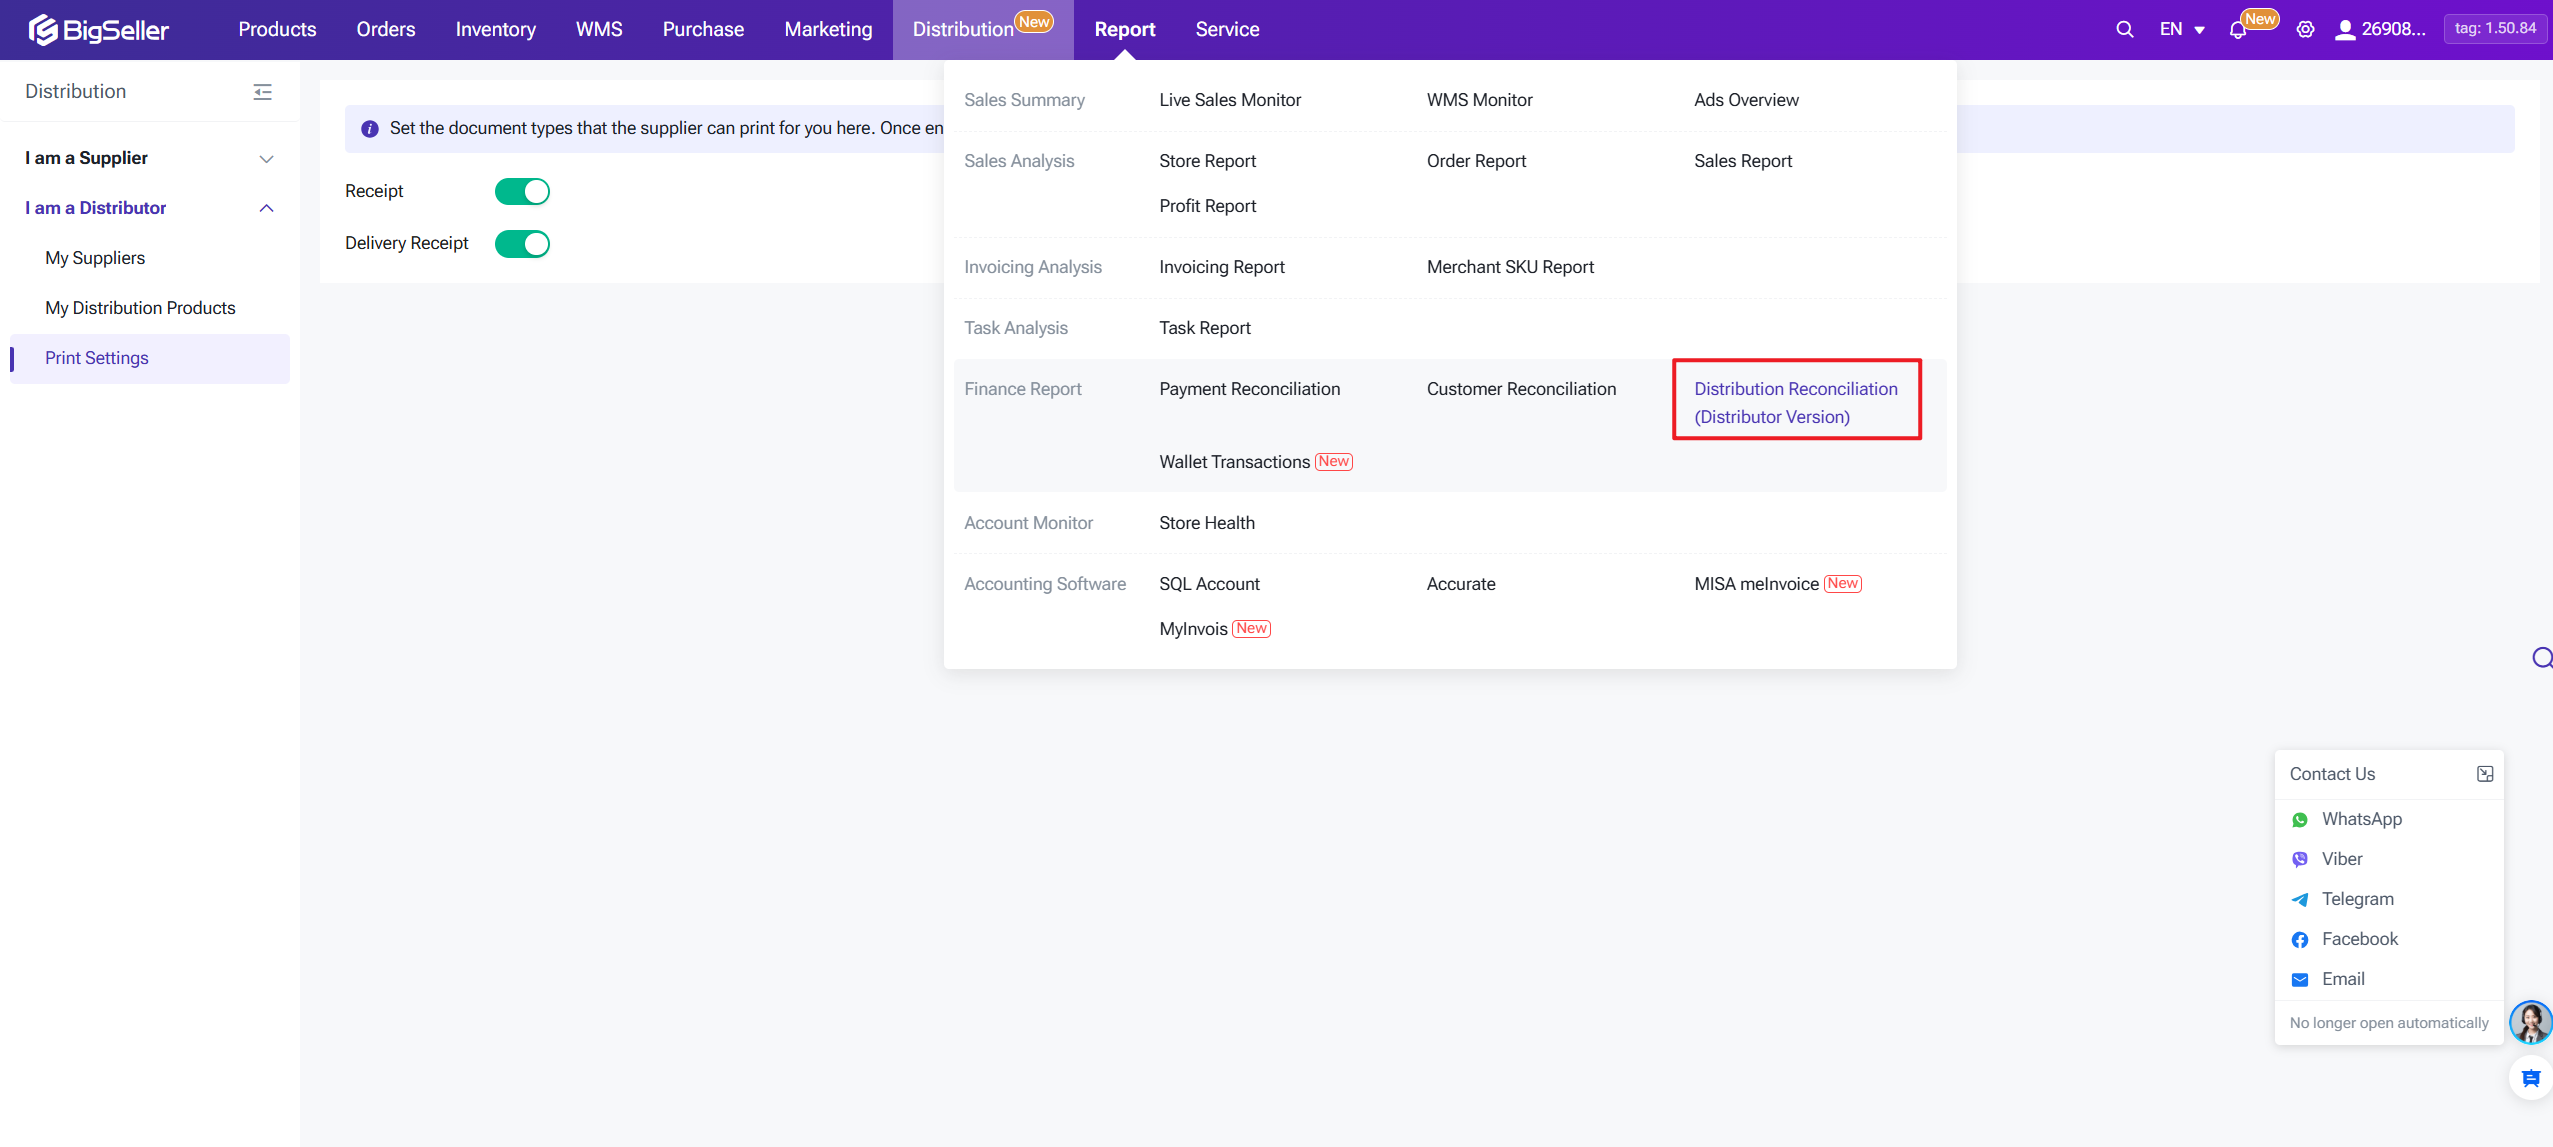Disable the Delivery Receipt toggle
The width and height of the screenshot is (2553, 1147).
point(522,243)
